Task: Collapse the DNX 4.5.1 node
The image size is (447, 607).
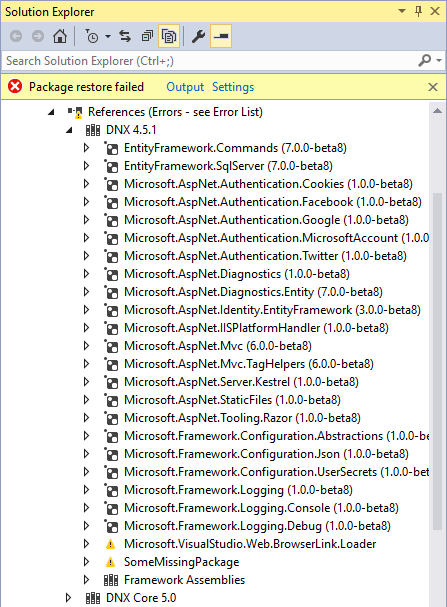Action: (x=69, y=130)
